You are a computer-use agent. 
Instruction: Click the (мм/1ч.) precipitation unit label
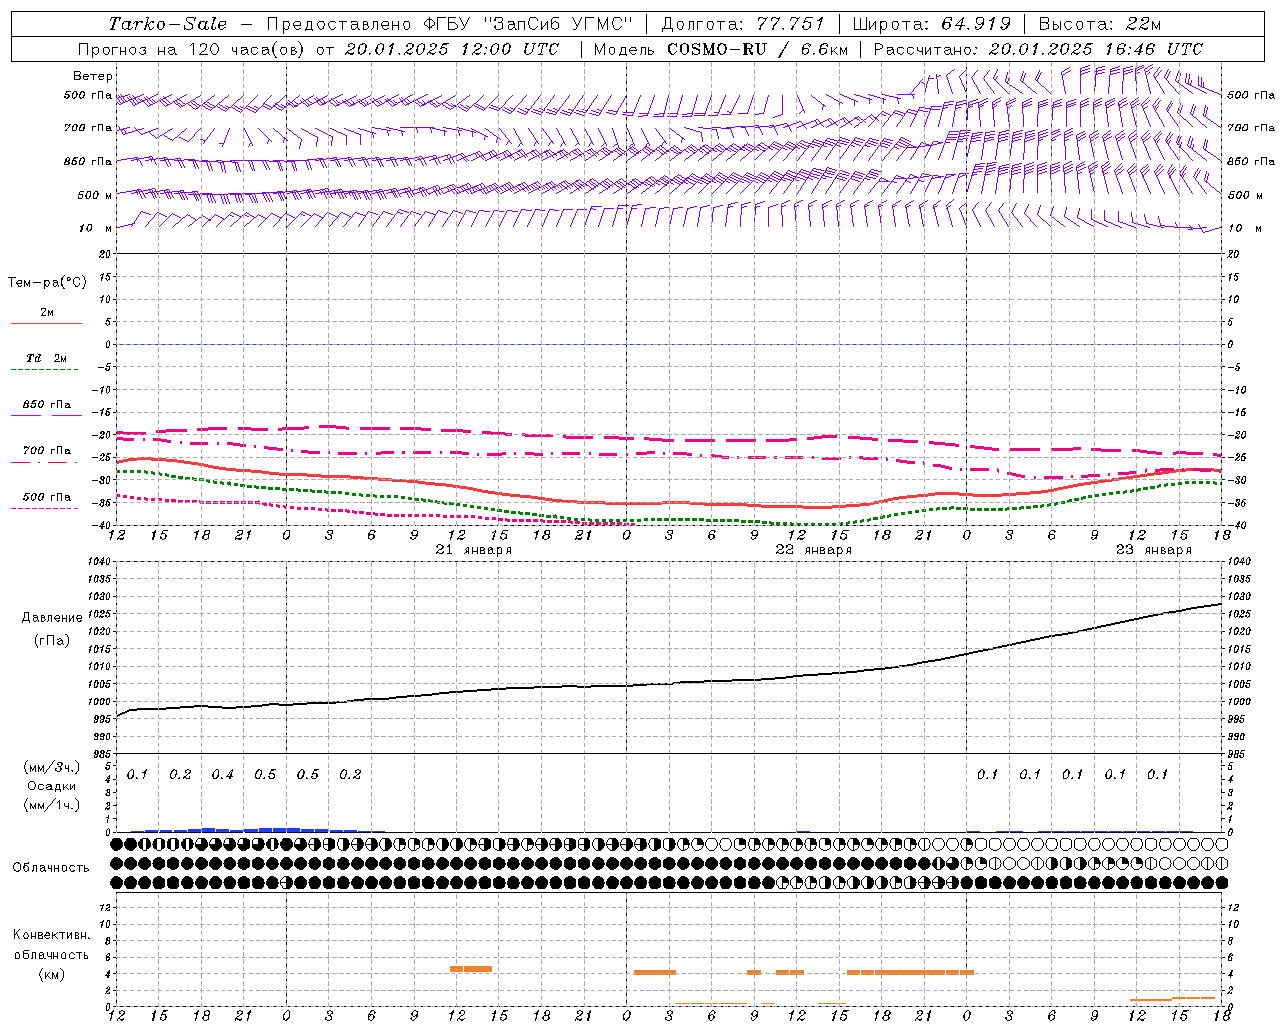52,805
